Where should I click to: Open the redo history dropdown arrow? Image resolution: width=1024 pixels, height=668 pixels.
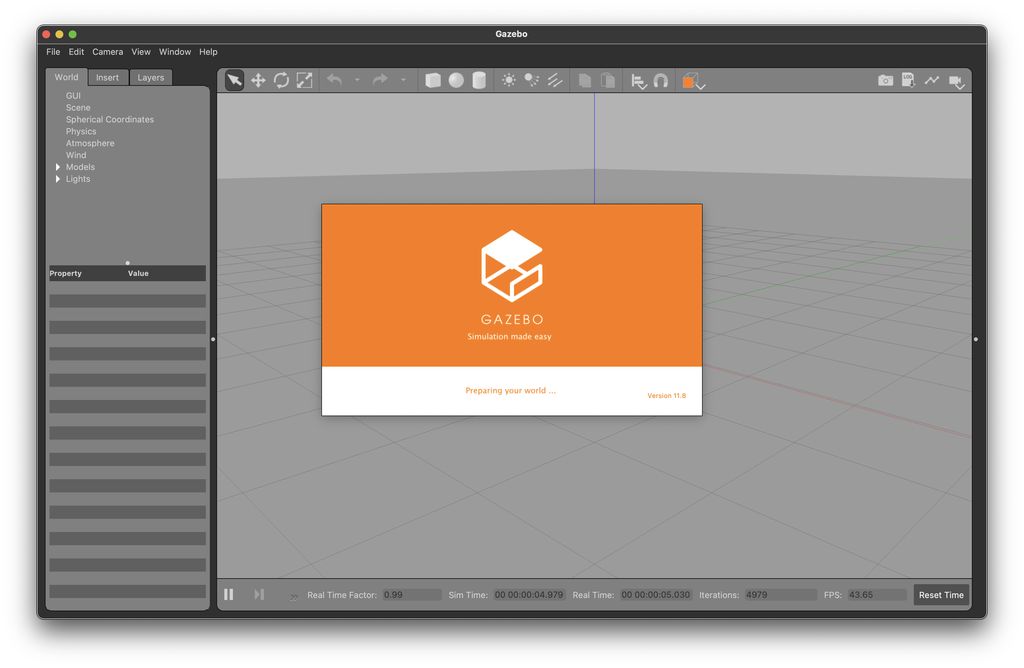click(404, 80)
